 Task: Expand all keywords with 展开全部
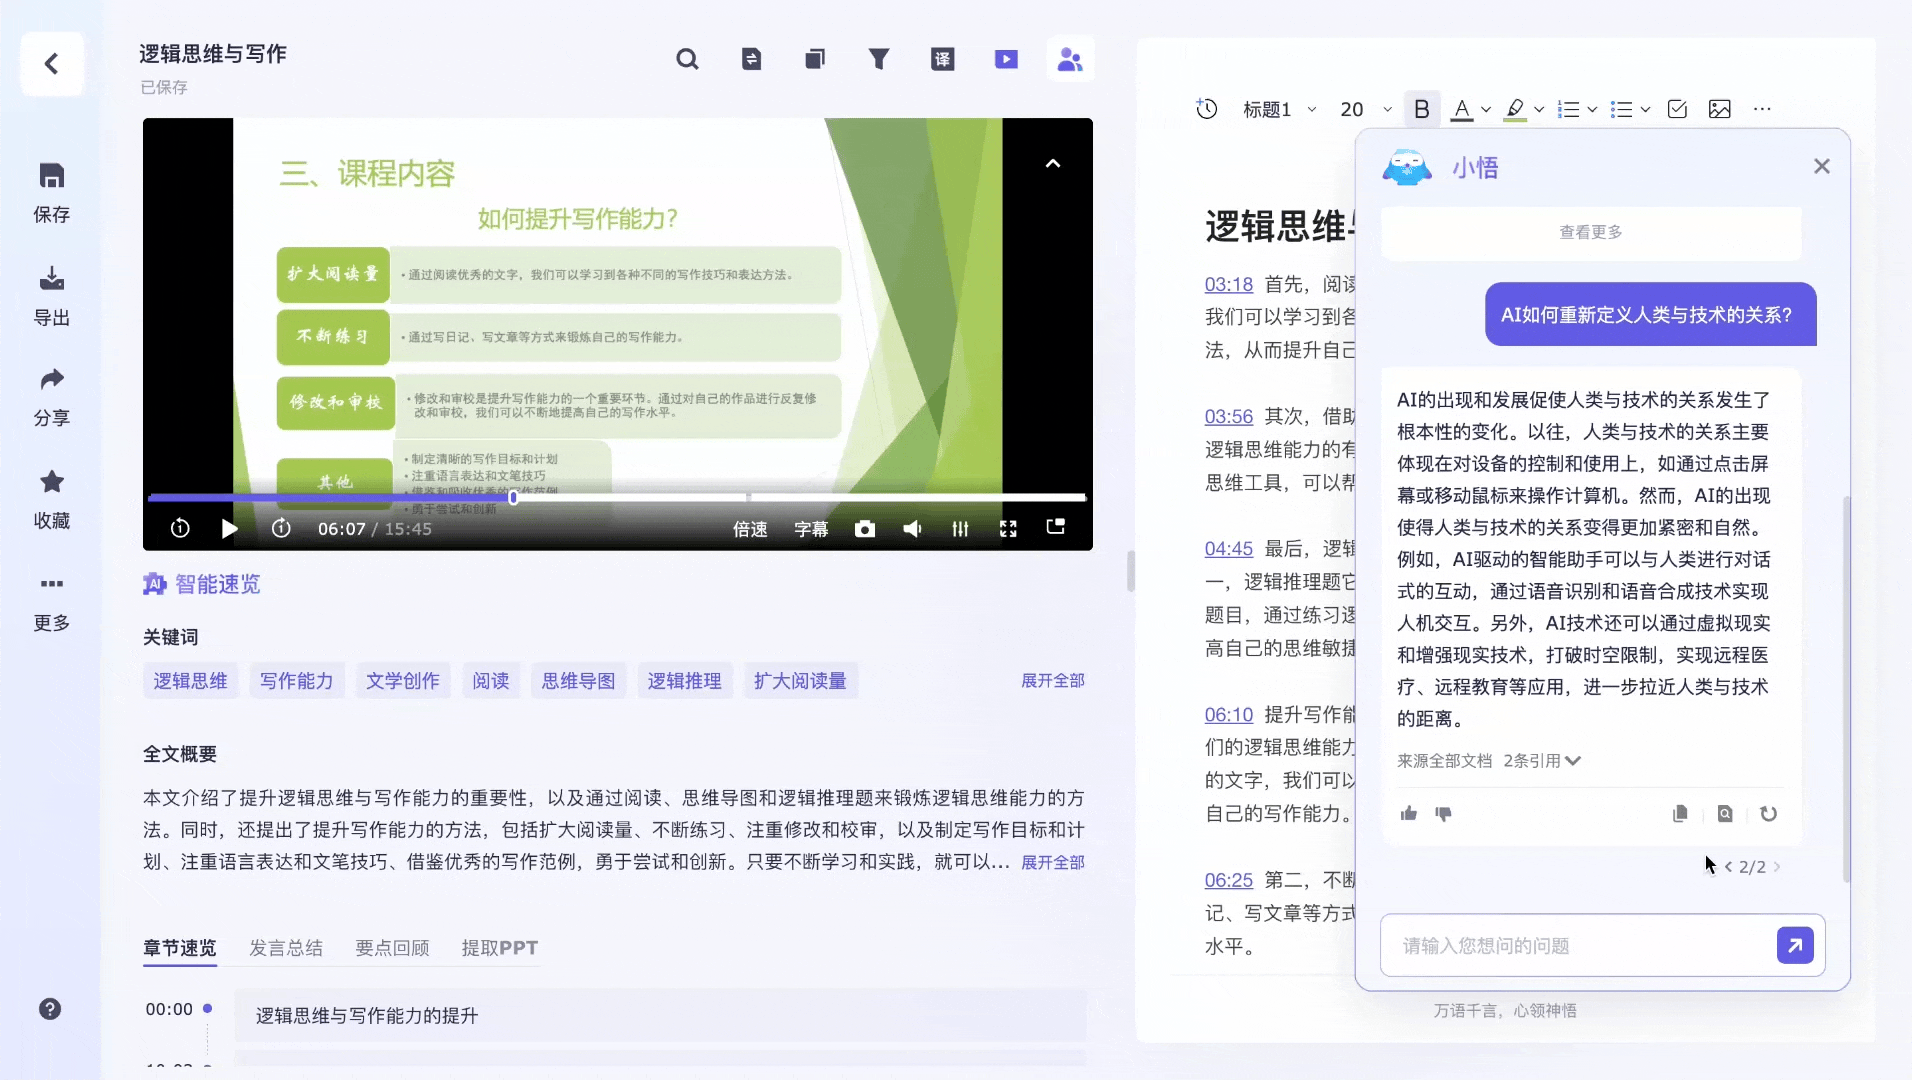click(x=1053, y=681)
